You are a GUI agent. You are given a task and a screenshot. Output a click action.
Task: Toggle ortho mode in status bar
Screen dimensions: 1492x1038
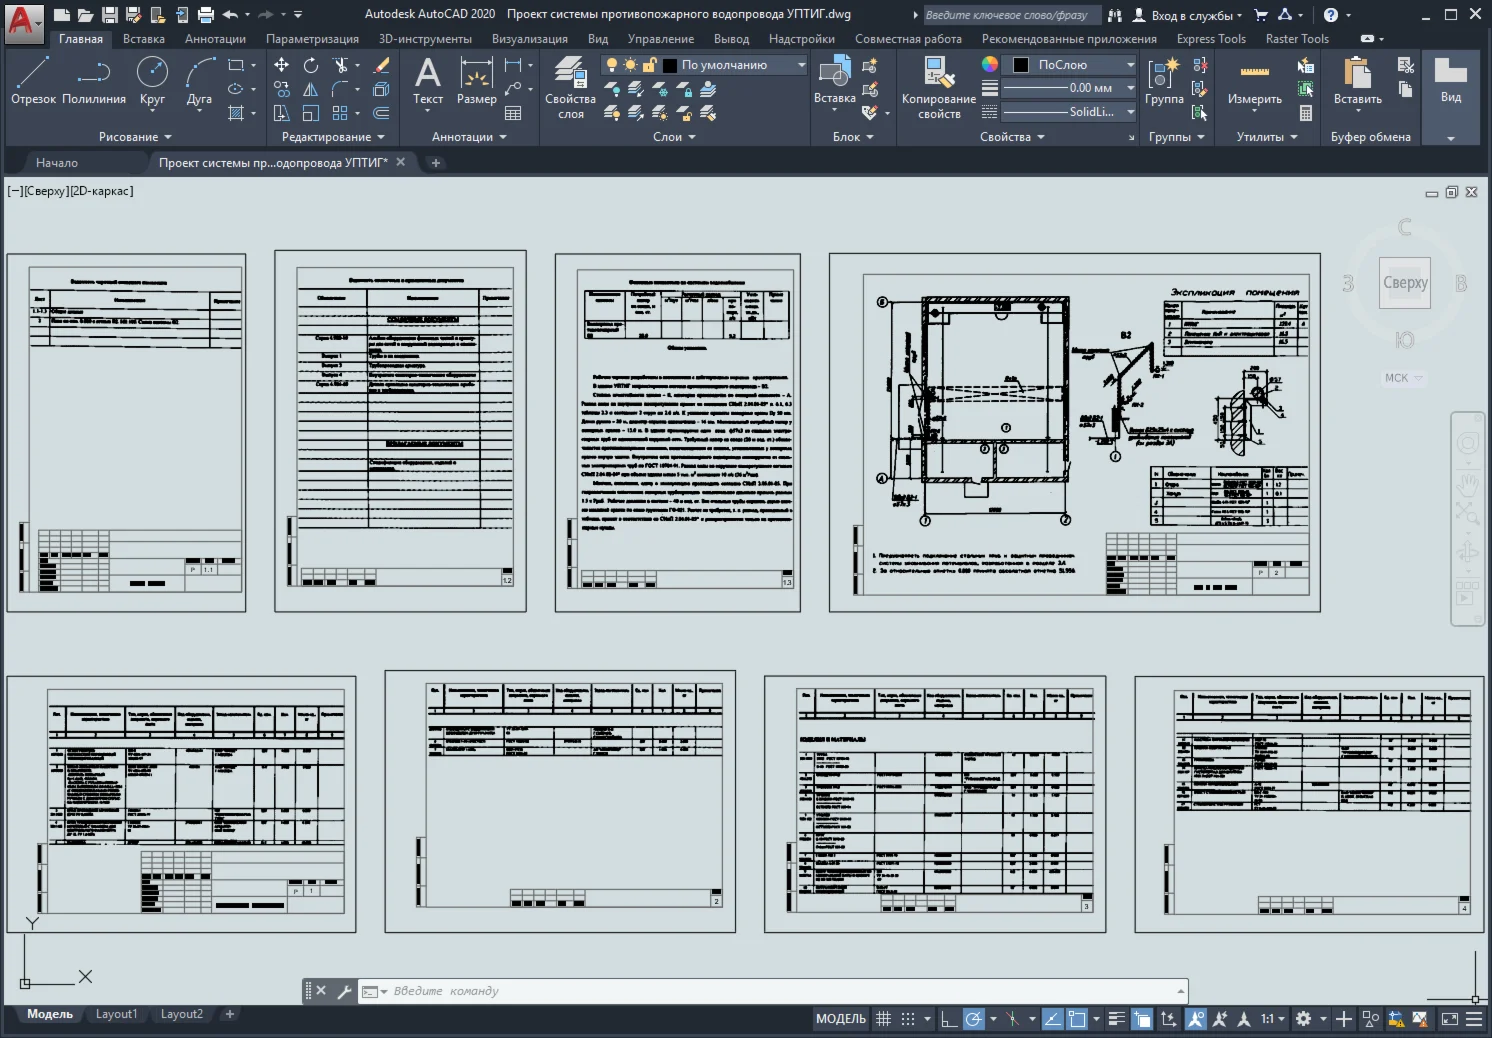coord(949,1019)
